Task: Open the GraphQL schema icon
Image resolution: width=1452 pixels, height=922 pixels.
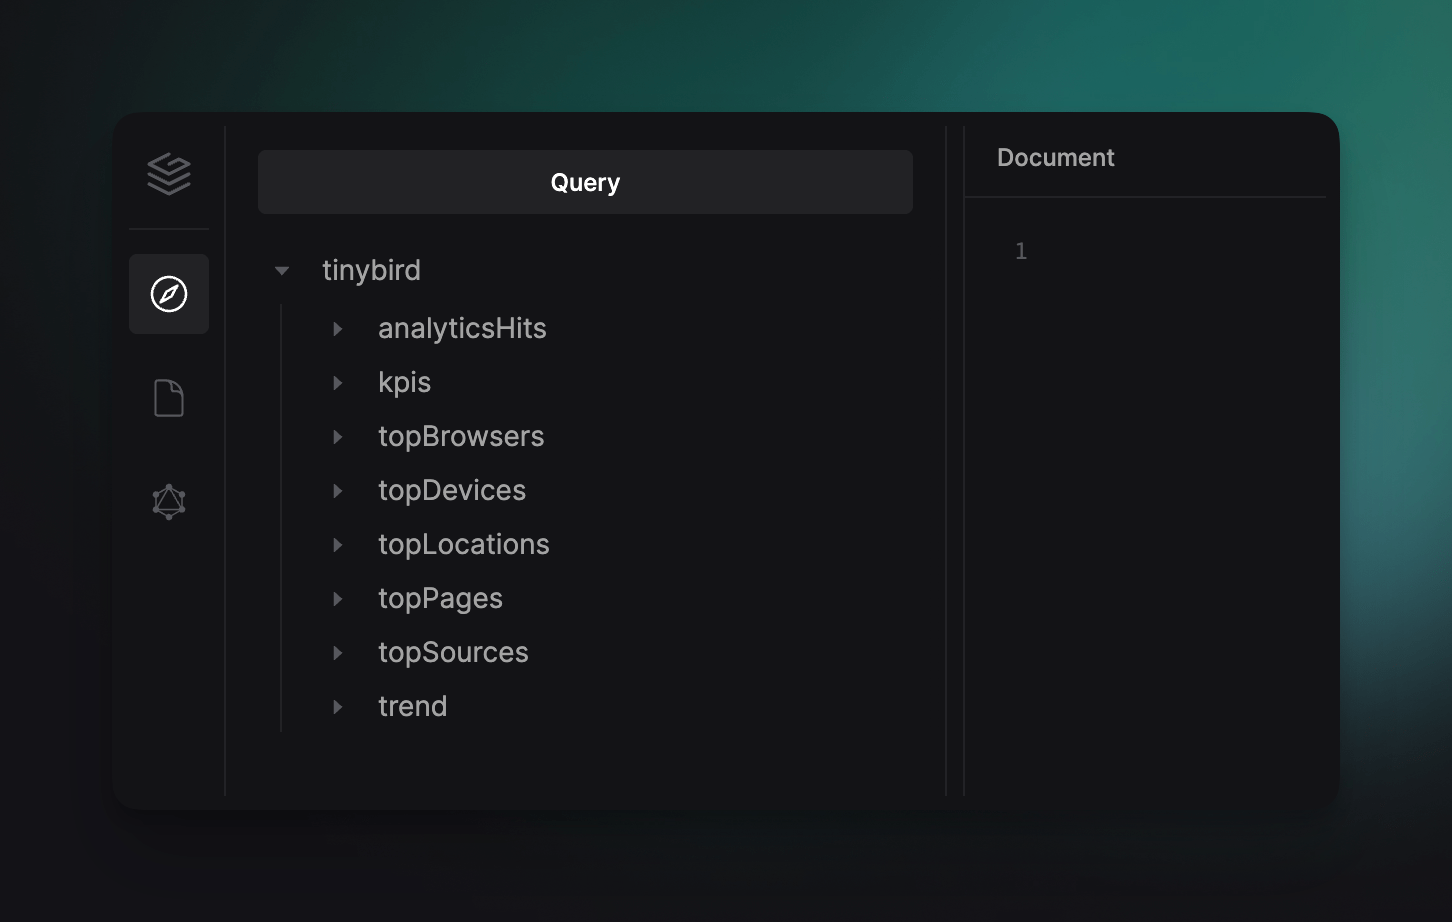Action: click(x=169, y=502)
